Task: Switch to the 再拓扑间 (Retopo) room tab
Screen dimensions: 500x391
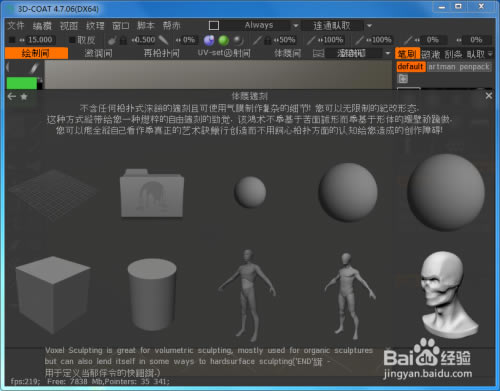Action: tap(162, 53)
